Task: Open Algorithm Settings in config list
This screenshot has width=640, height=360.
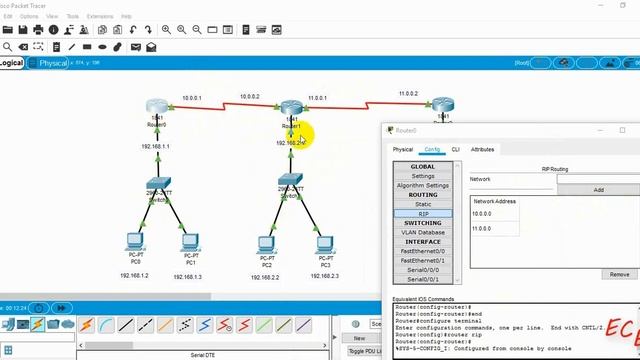Action: [423, 185]
